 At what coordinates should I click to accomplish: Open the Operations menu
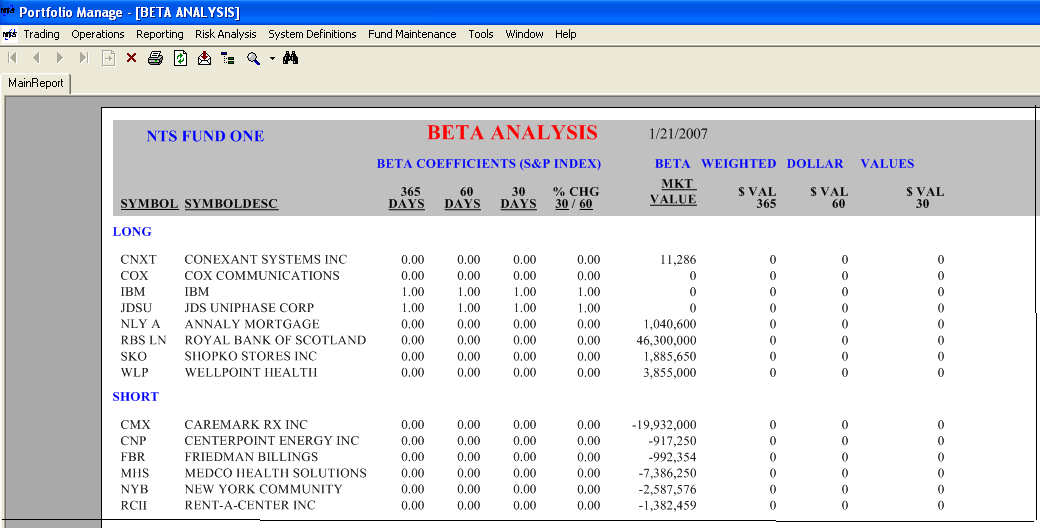point(98,34)
